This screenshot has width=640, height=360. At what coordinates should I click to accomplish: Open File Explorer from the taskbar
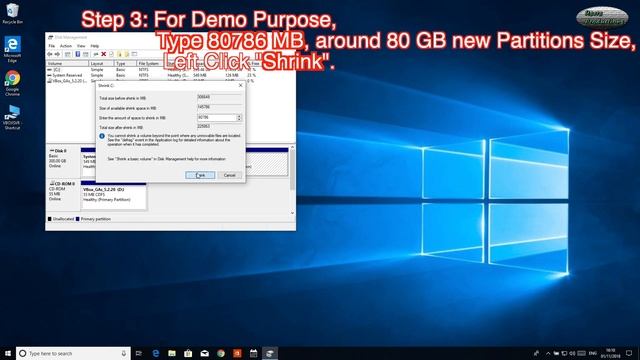pyautogui.click(x=172, y=353)
